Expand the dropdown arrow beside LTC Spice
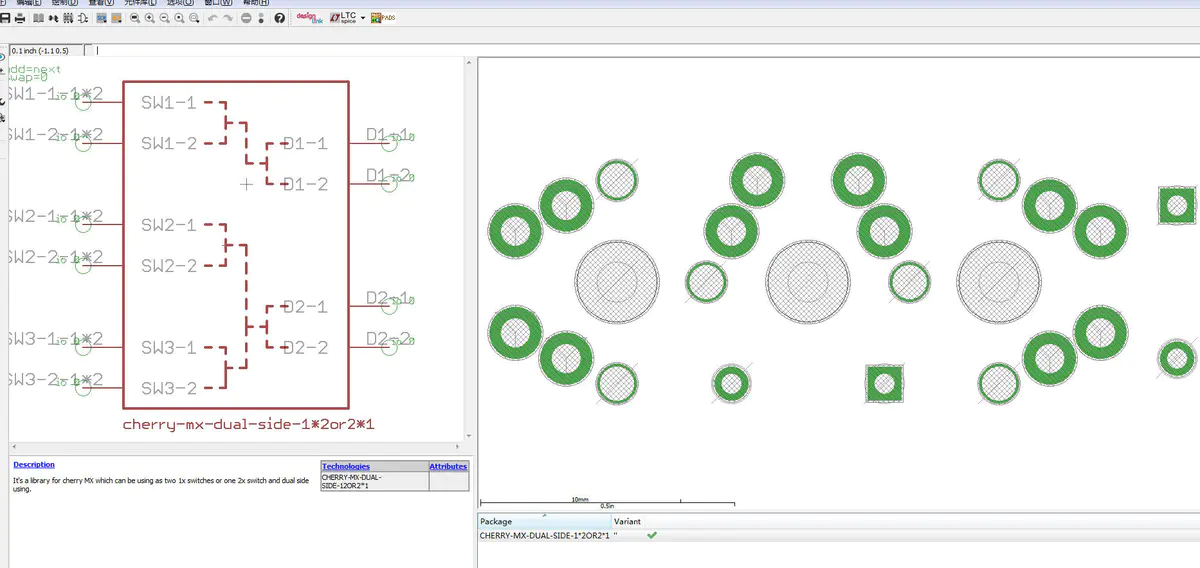 coord(363,18)
